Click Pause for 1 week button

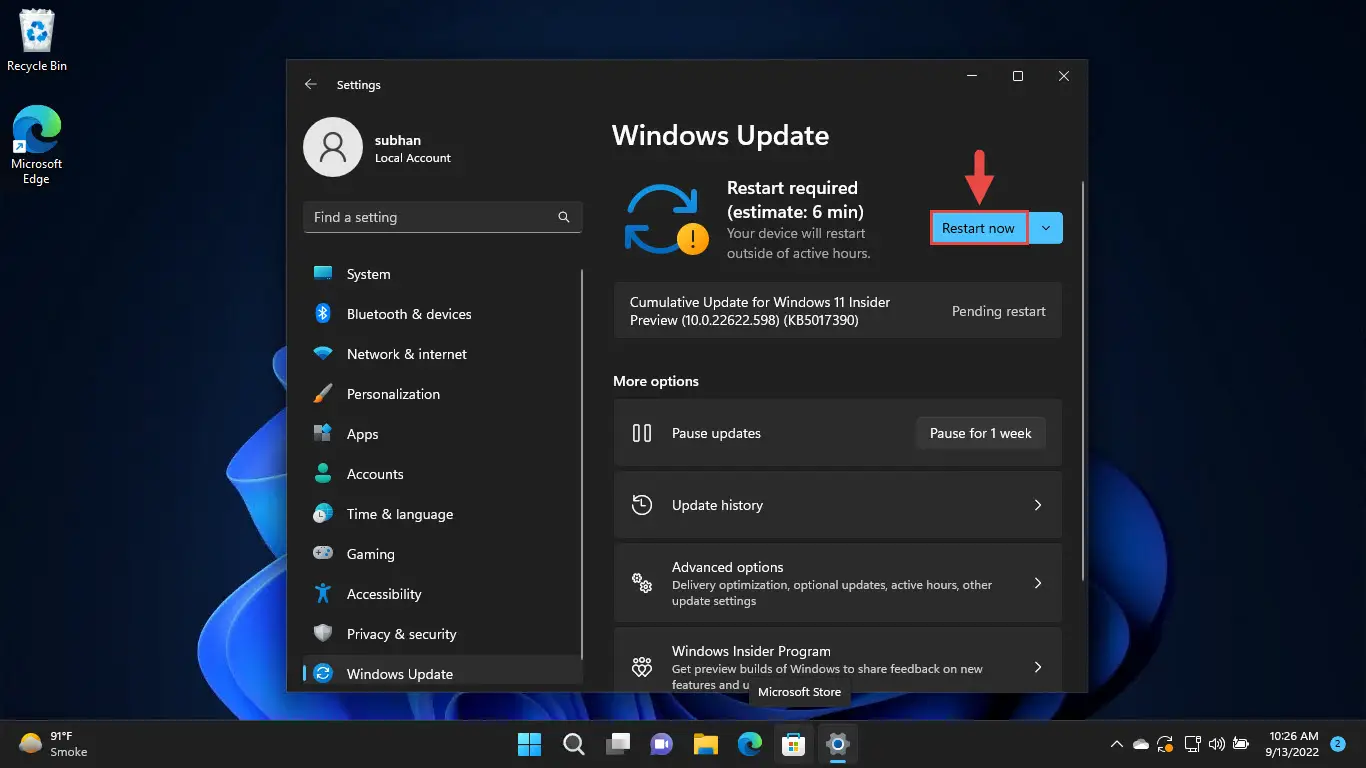(980, 433)
